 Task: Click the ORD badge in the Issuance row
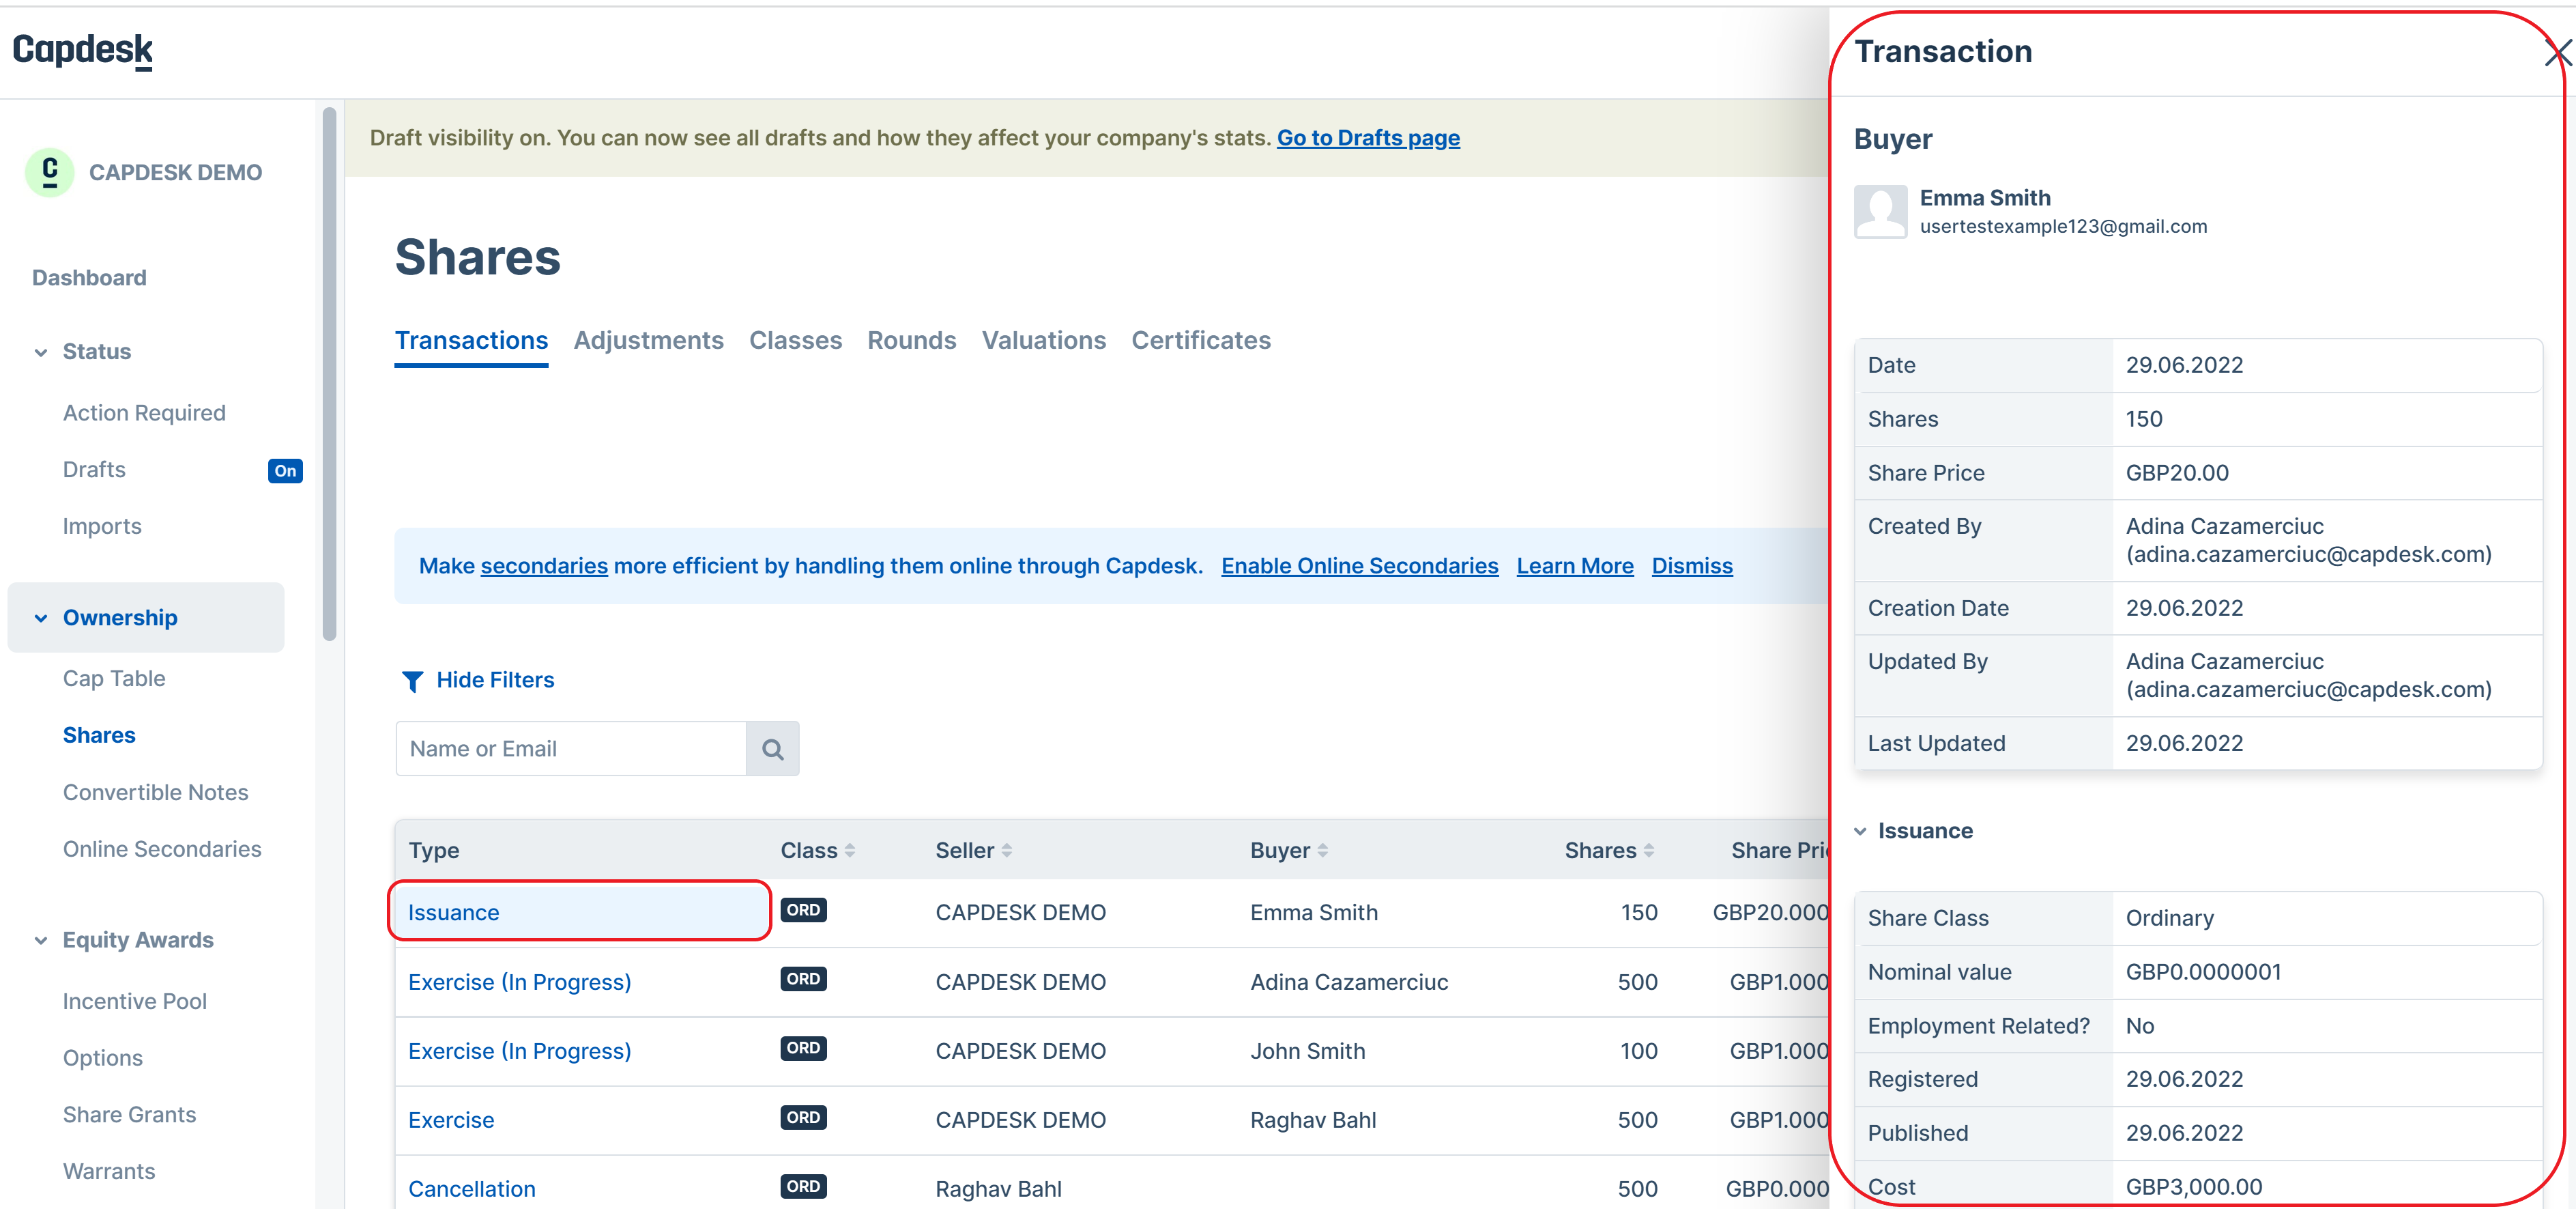coord(803,910)
